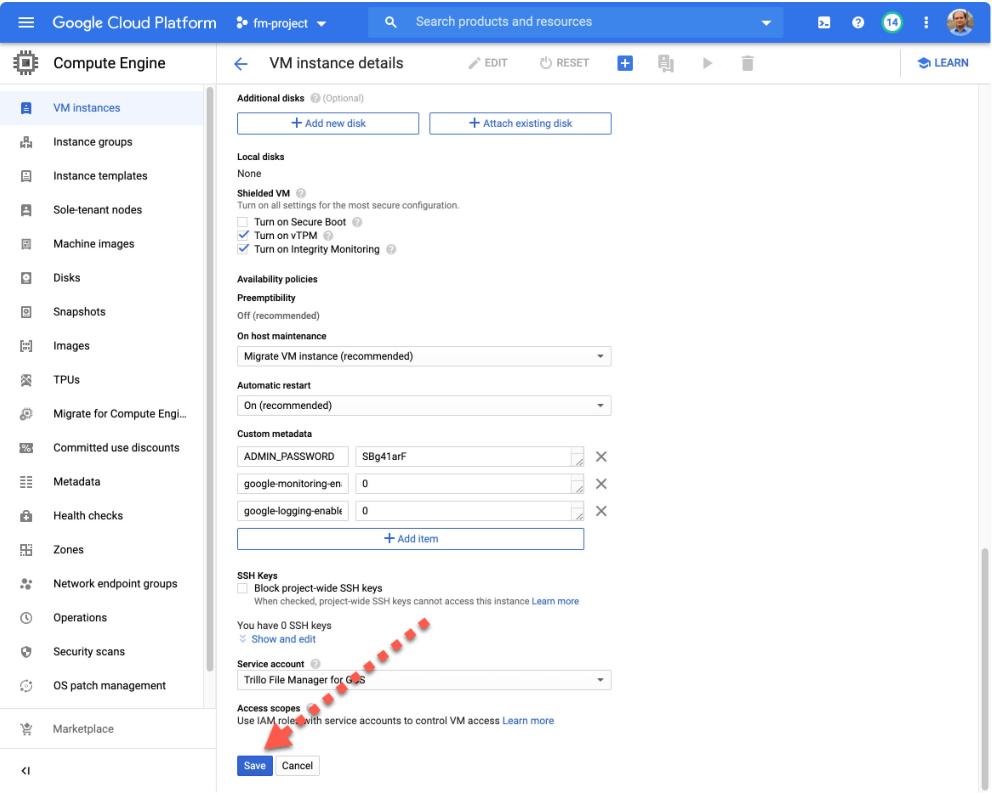Screen dimensions: 992x795
Task: Uncheck Turn on Integrity Monitoring checkbox
Action: (x=242, y=249)
